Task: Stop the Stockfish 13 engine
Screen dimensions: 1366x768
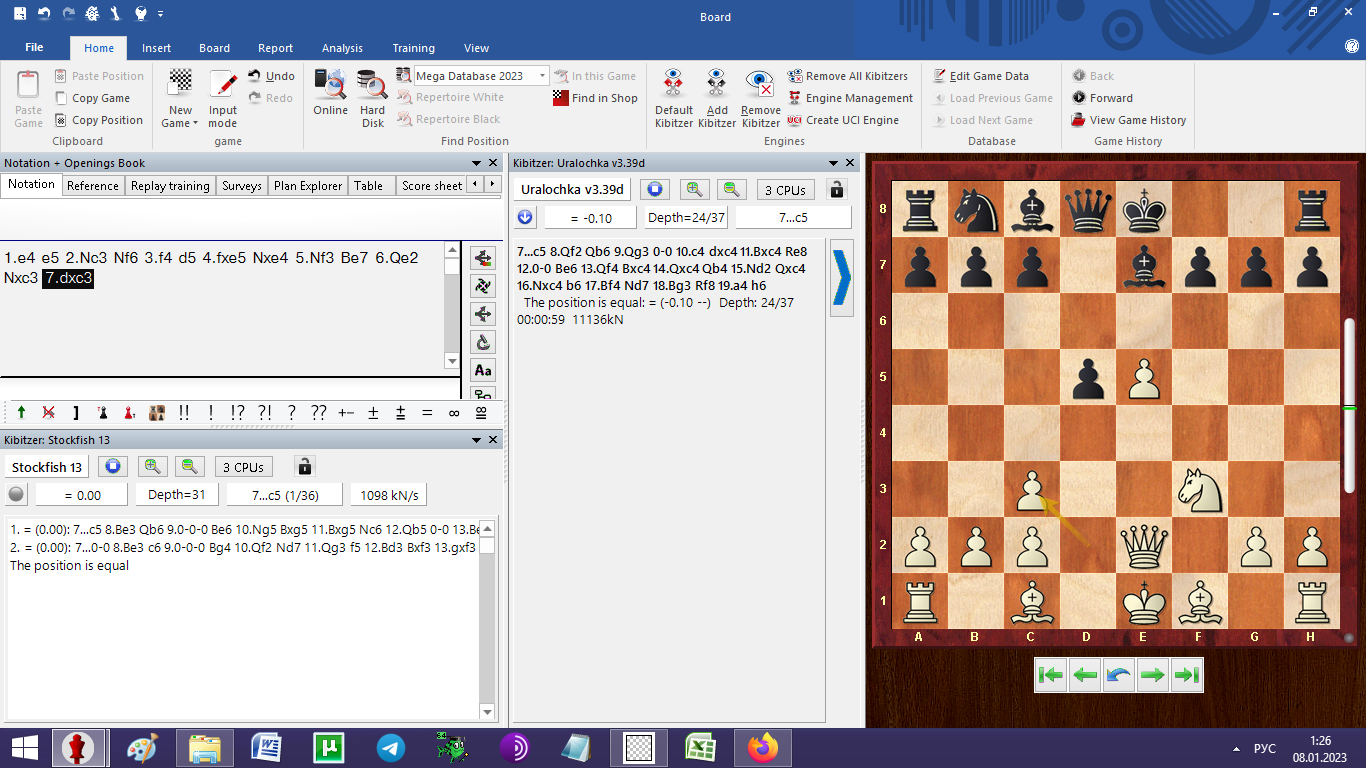Action: tap(113, 467)
